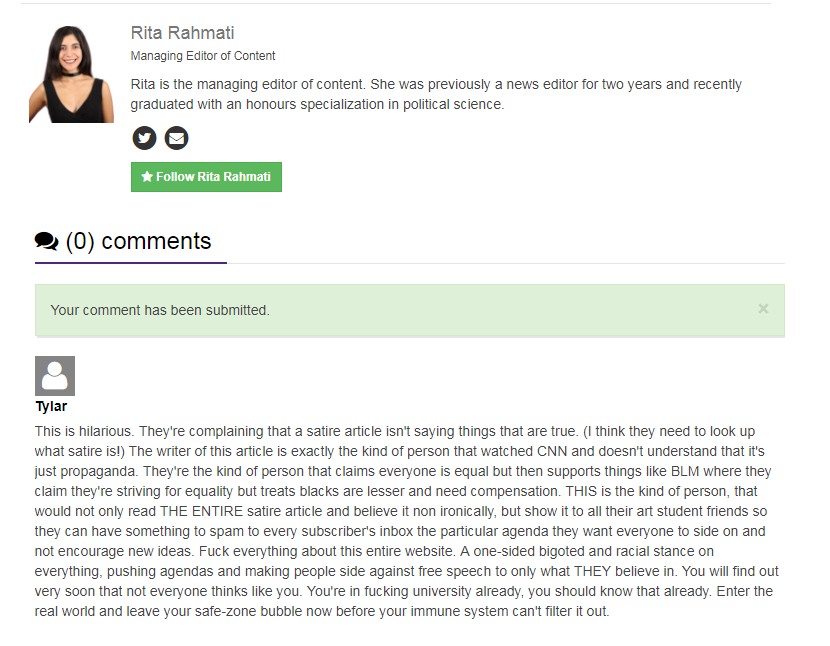Open Rita Rahmati's Twitter profile icon
Screen dimensions: 830x646
click(x=144, y=138)
